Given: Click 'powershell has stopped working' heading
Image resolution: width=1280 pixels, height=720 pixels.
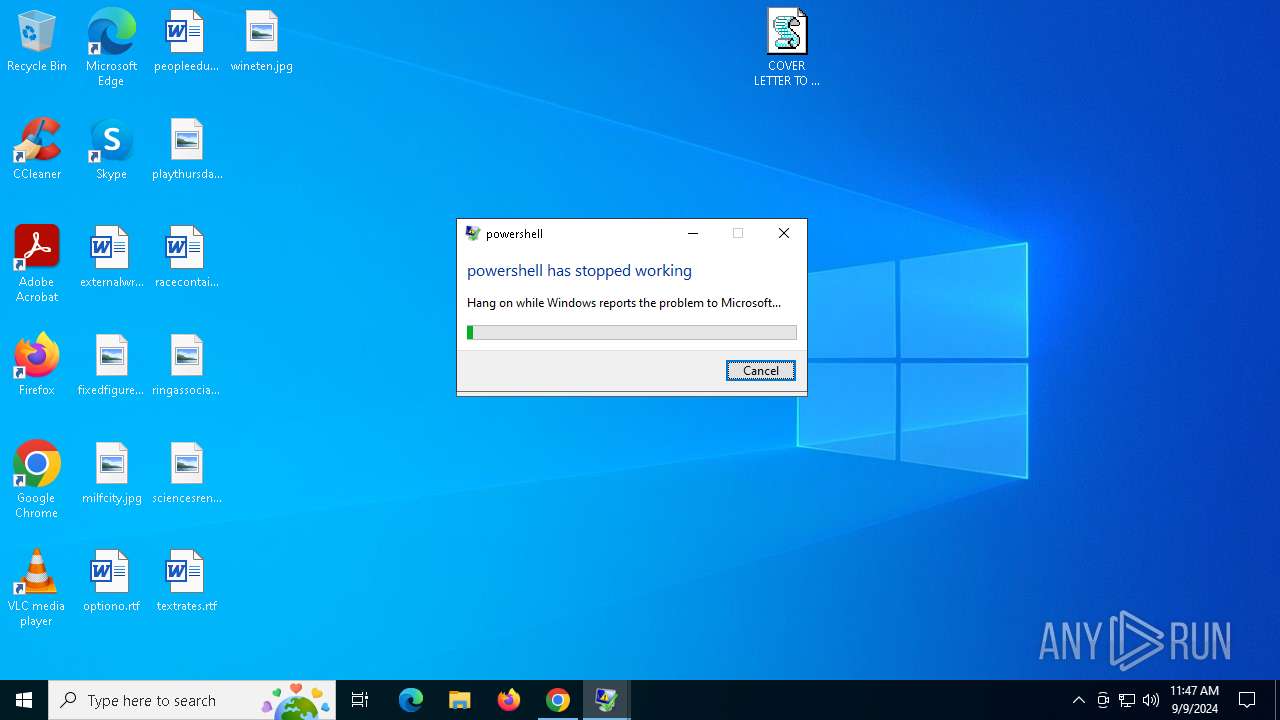Looking at the screenshot, I should point(579,271).
